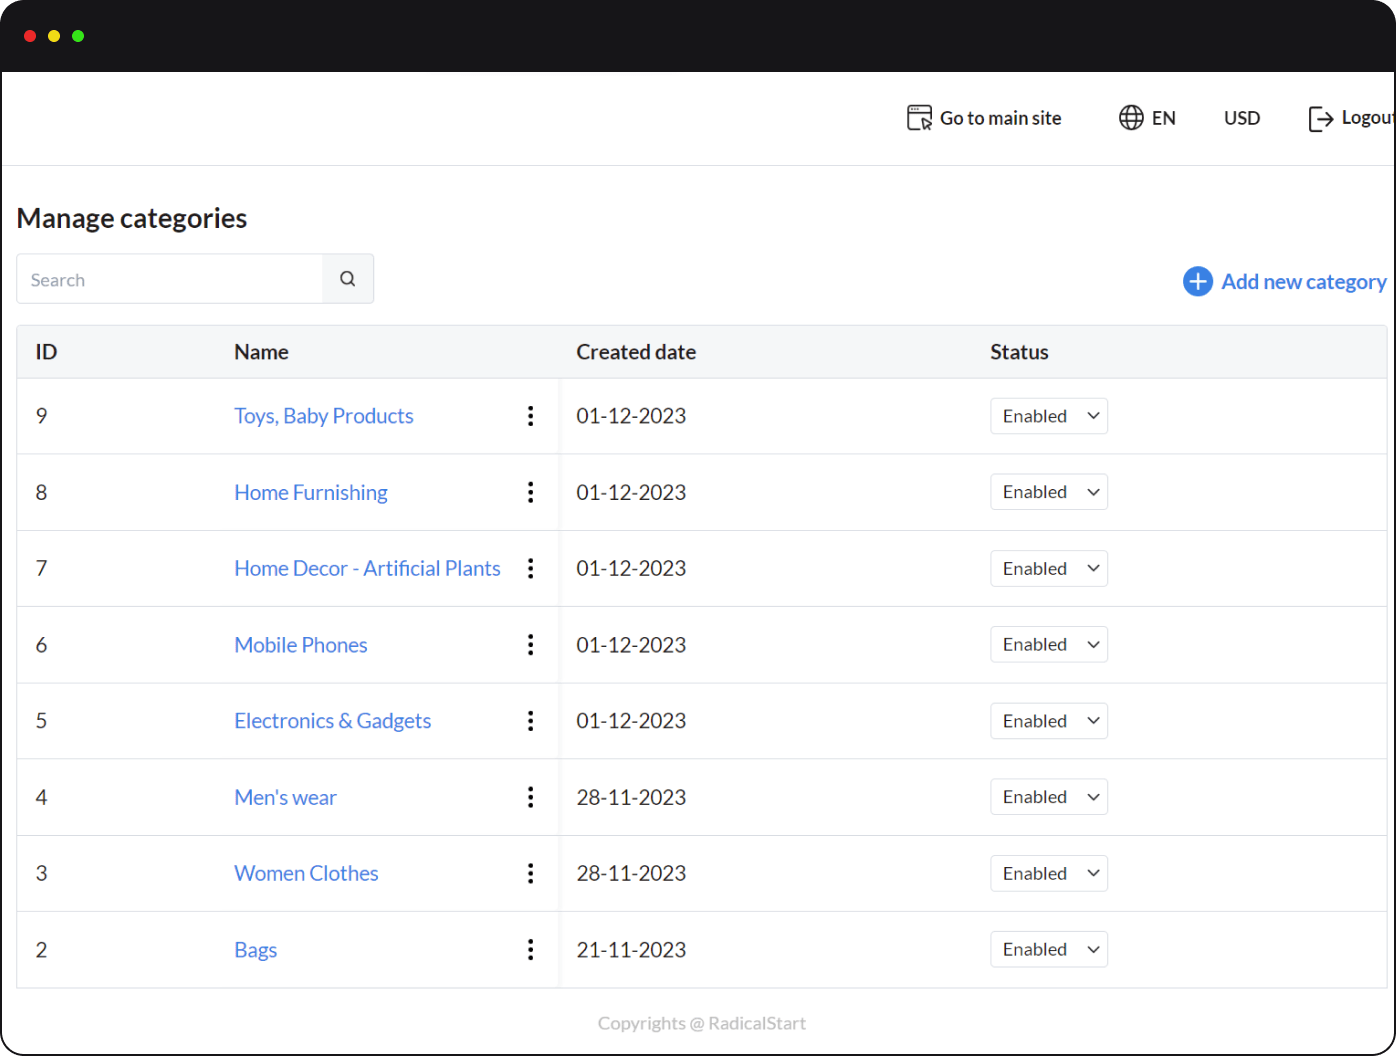The height and width of the screenshot is (1056, 1396).
Task: Click the Logout label
Action: [1368, 117]
